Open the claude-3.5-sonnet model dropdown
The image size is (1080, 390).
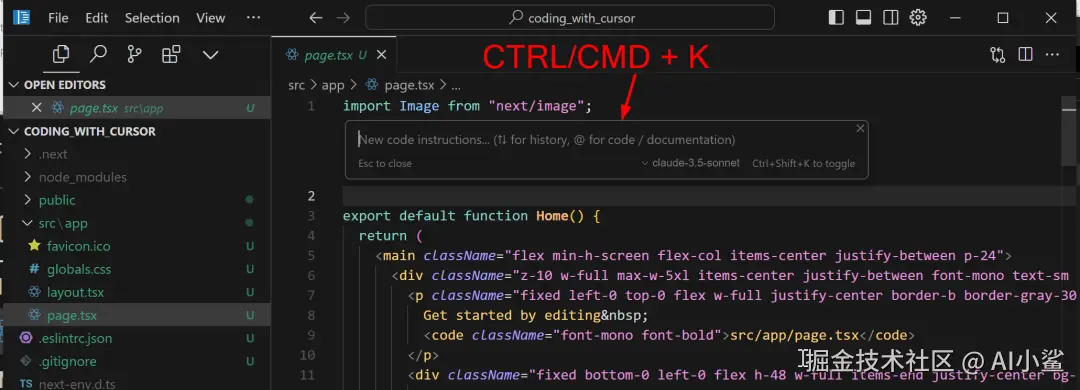(691, 163)
